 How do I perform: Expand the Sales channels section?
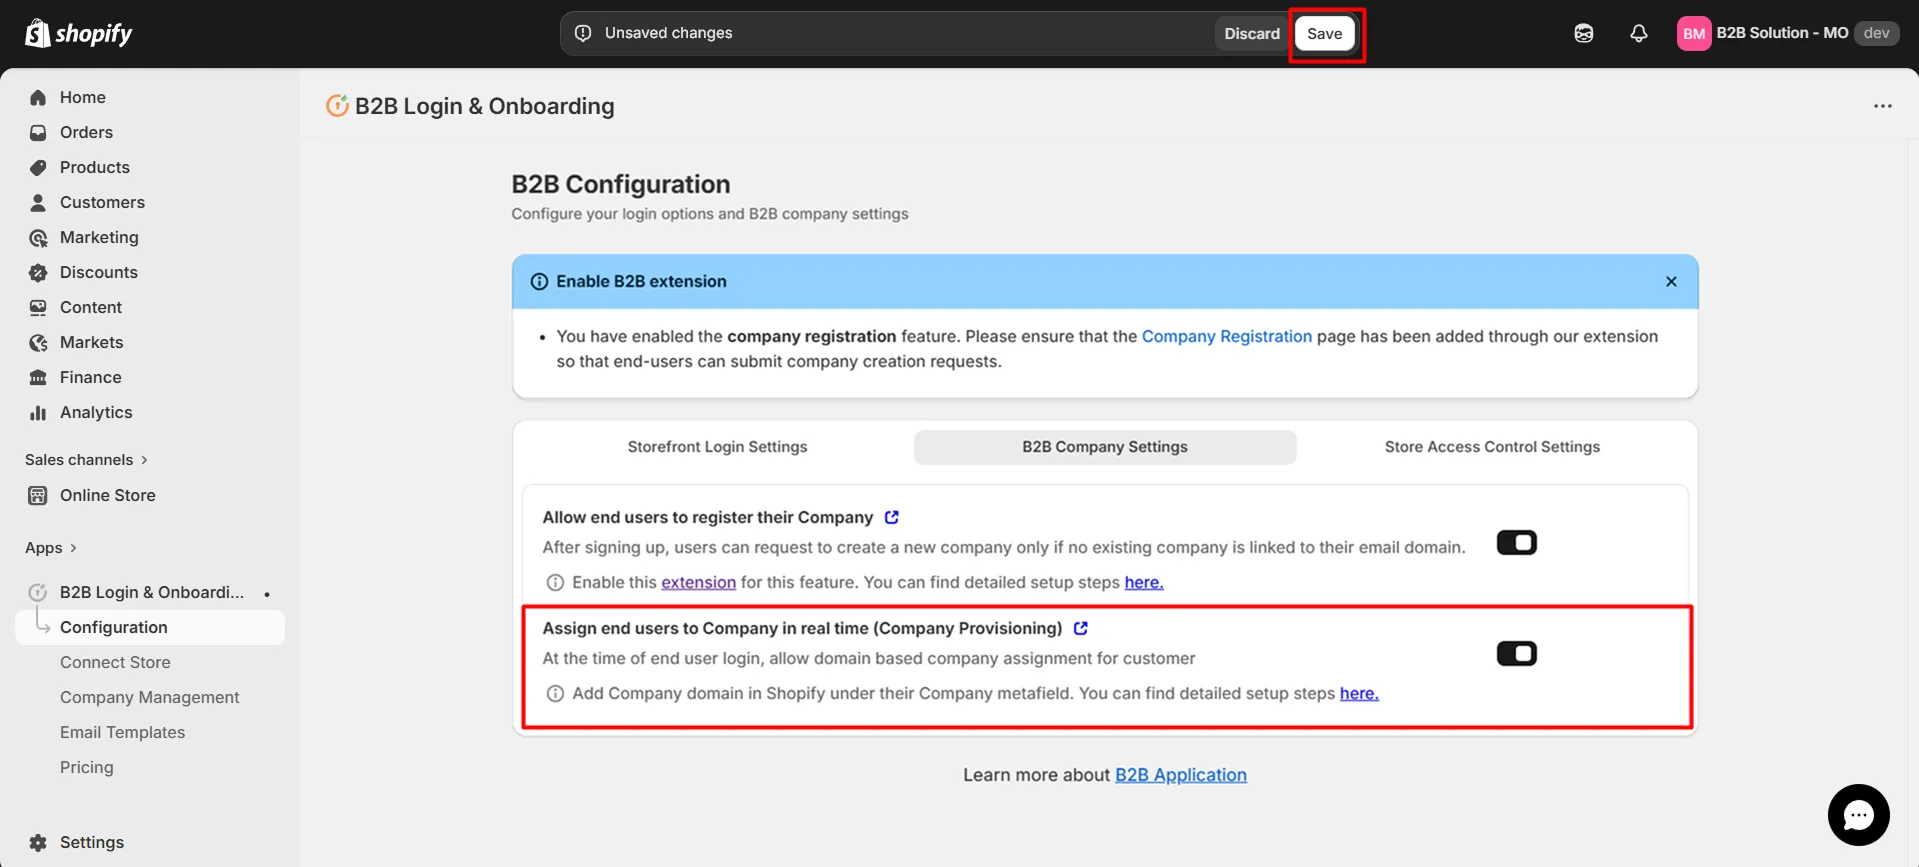pos(86,460)
